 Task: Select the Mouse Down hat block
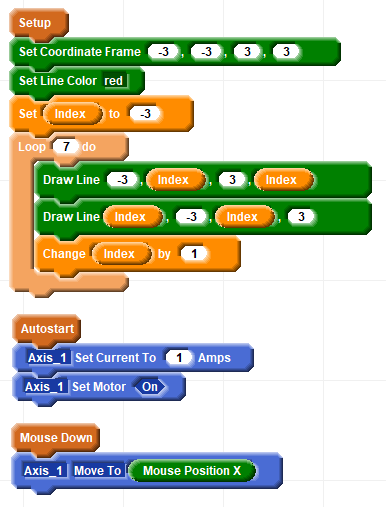point(56,438)
